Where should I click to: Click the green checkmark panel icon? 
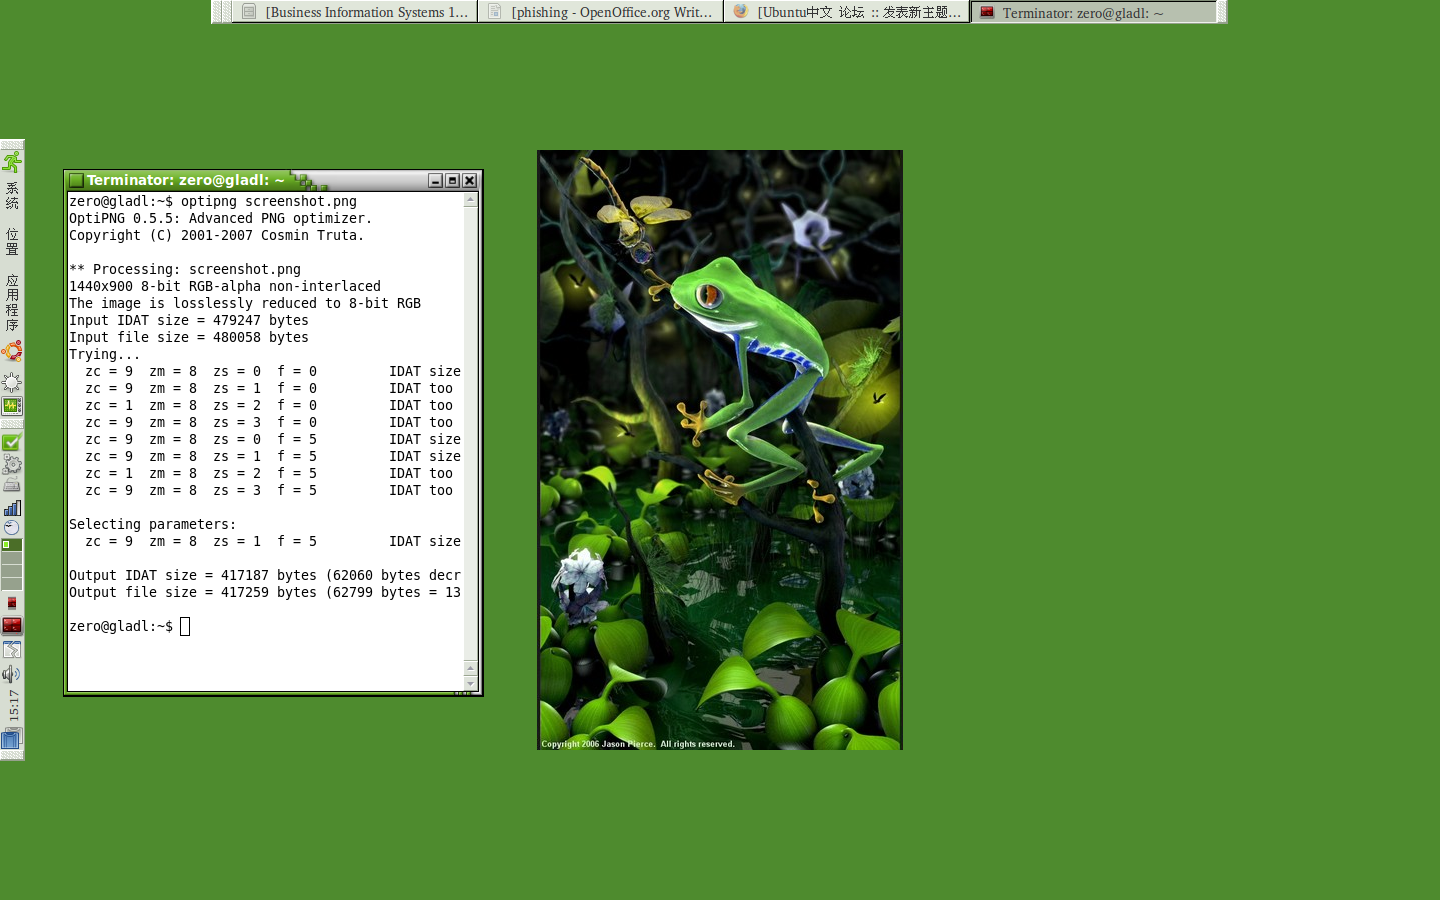12,442
